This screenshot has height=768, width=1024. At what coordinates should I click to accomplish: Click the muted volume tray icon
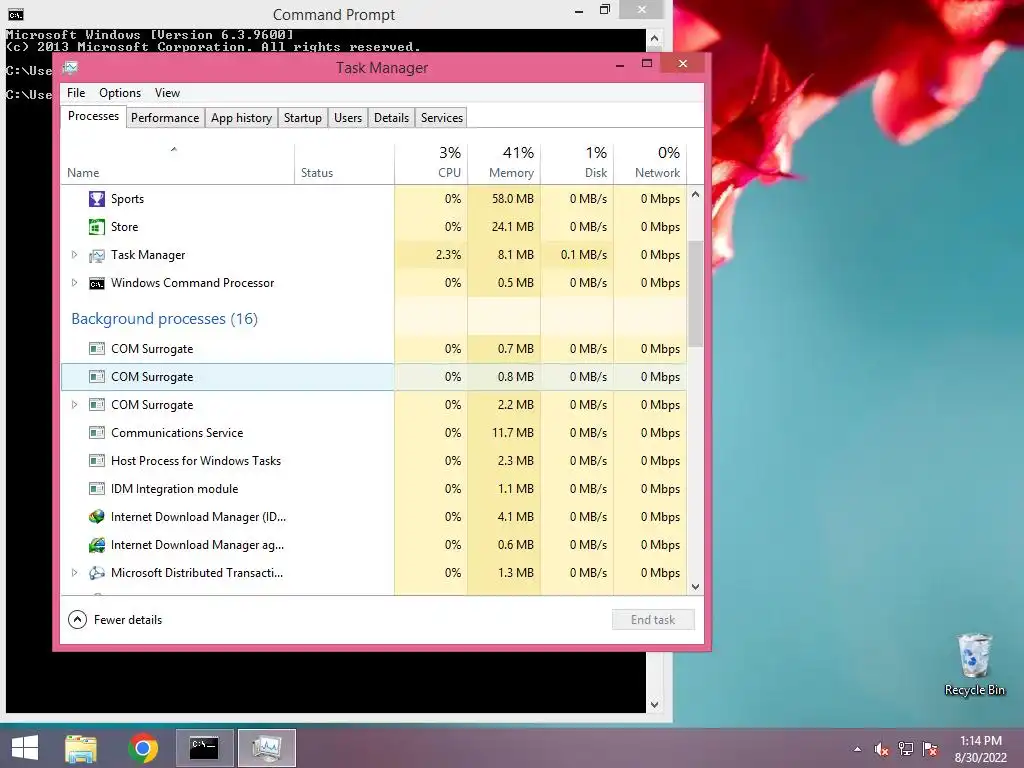point(882,749)
